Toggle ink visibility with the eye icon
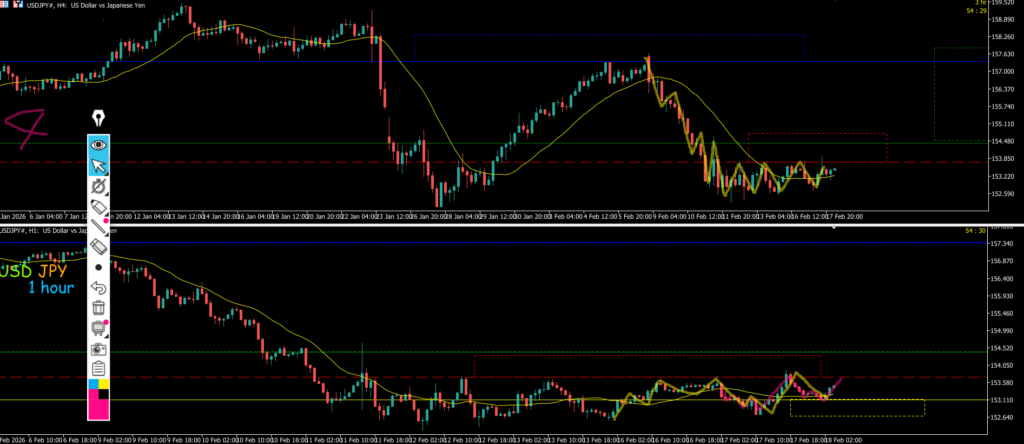 pyautogui.click(x=99, y=145)
